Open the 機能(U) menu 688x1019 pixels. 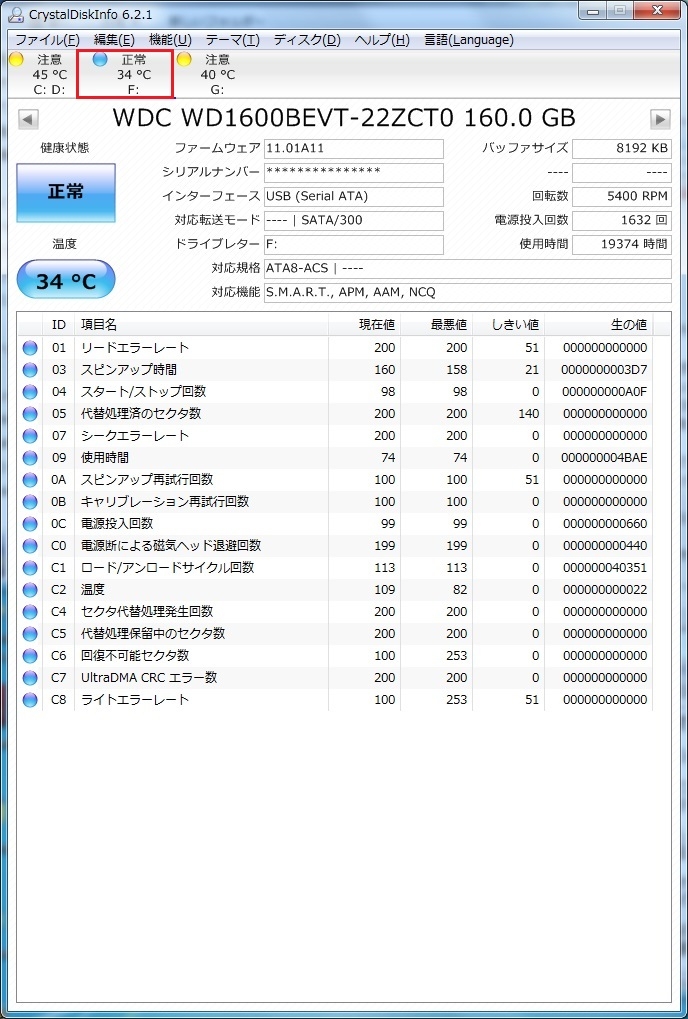tap(170, 40)
